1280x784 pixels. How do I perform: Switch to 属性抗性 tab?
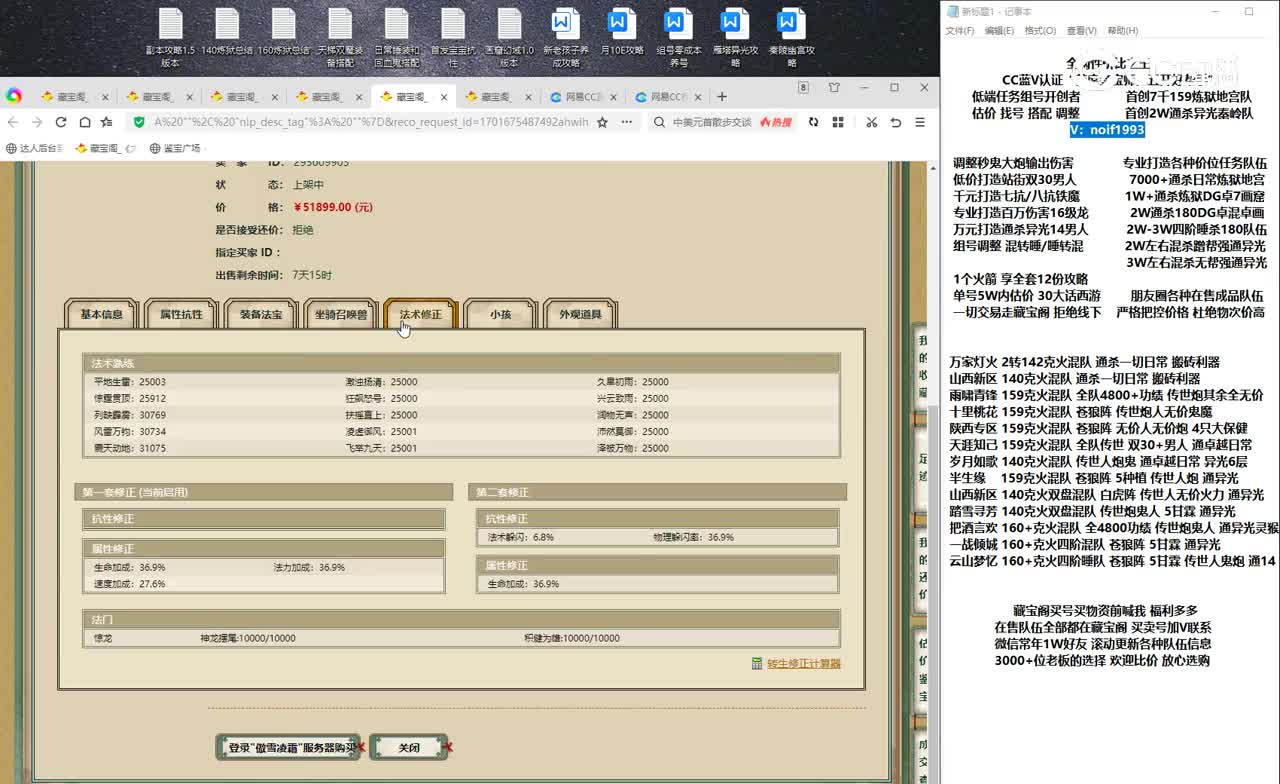(181, 314)
